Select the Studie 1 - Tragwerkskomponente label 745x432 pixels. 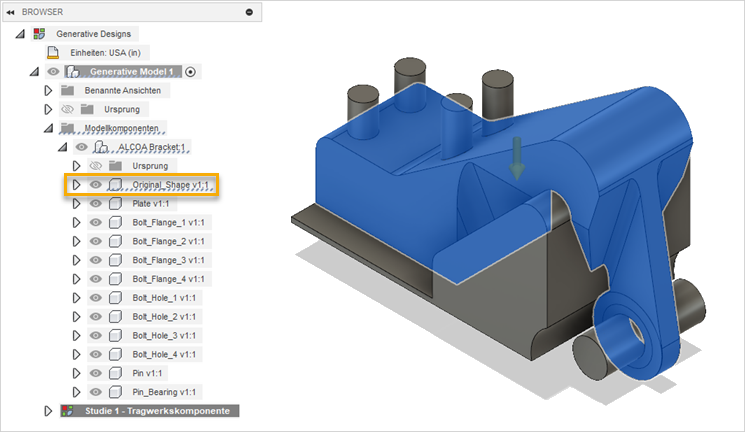coord(157,411)
